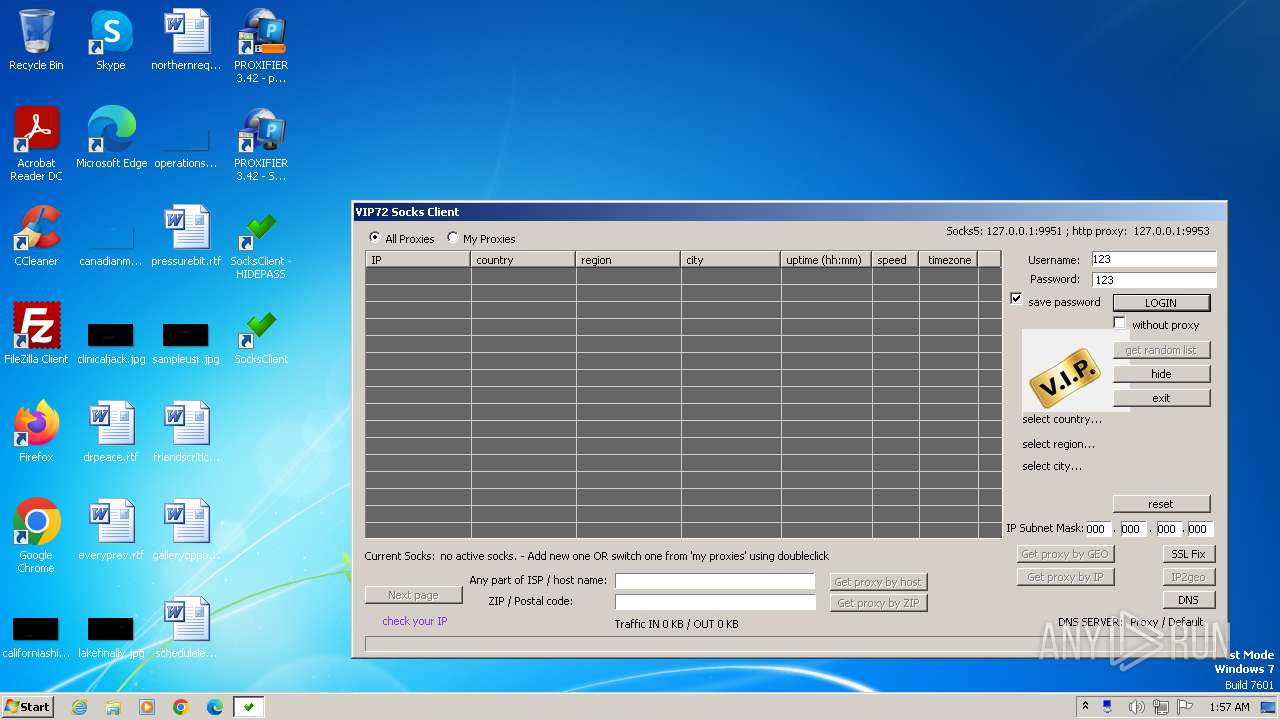Select the My Proxies radio button
This screenshot has width=1280, height=720.
453,238
